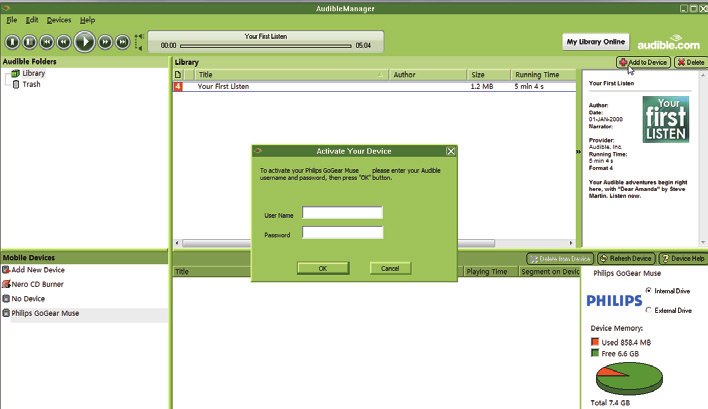Sort library by Size column

[x=489, y=75]
